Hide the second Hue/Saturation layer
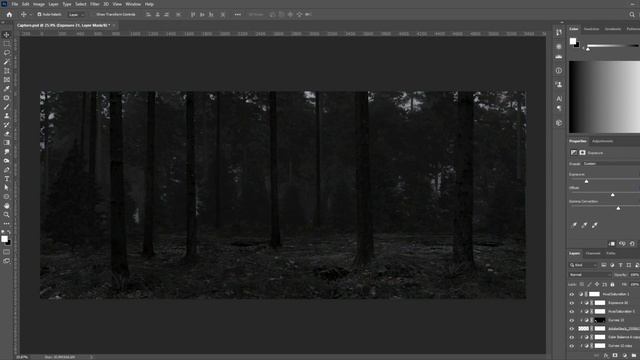This screenshot has height=360, width=640. [x=571, y=311]
